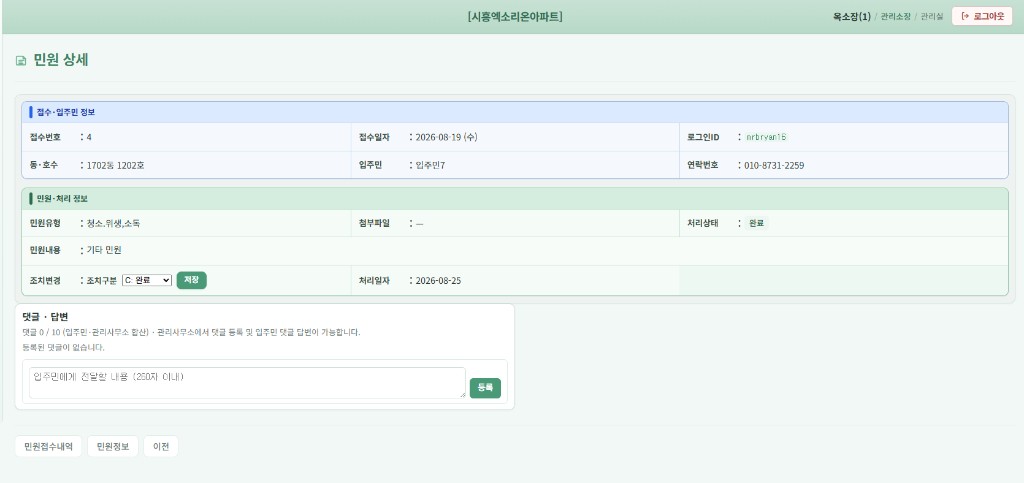The image size is (1024, 483).
Task: Click the 등록 comment button
Action: click(x=485, y=388)
